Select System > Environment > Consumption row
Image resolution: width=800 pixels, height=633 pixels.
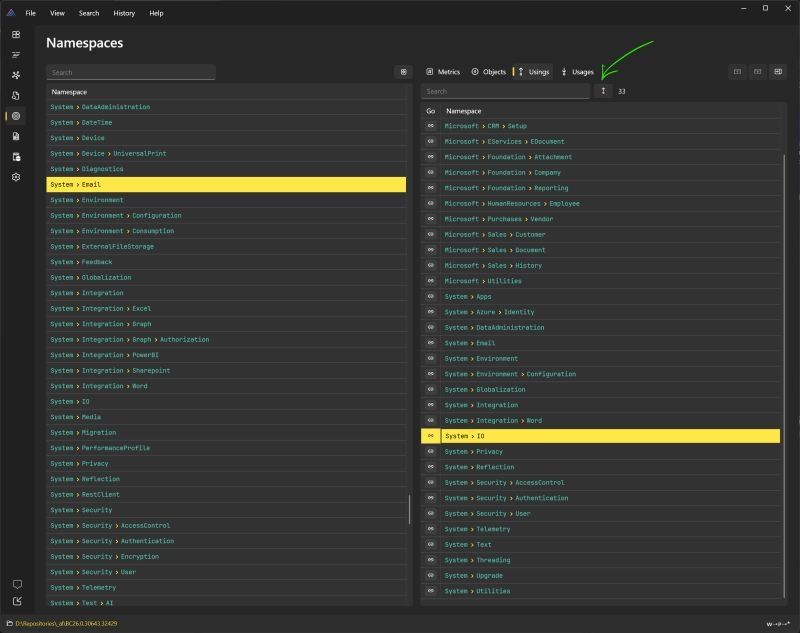coord(226,231)
